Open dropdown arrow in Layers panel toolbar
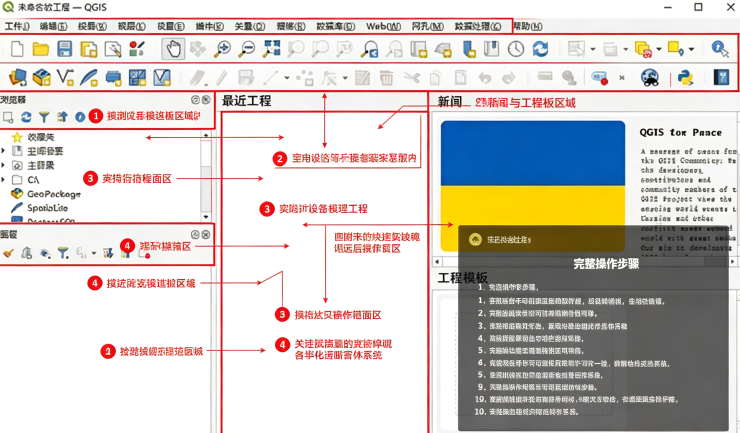 pos(94,254)
